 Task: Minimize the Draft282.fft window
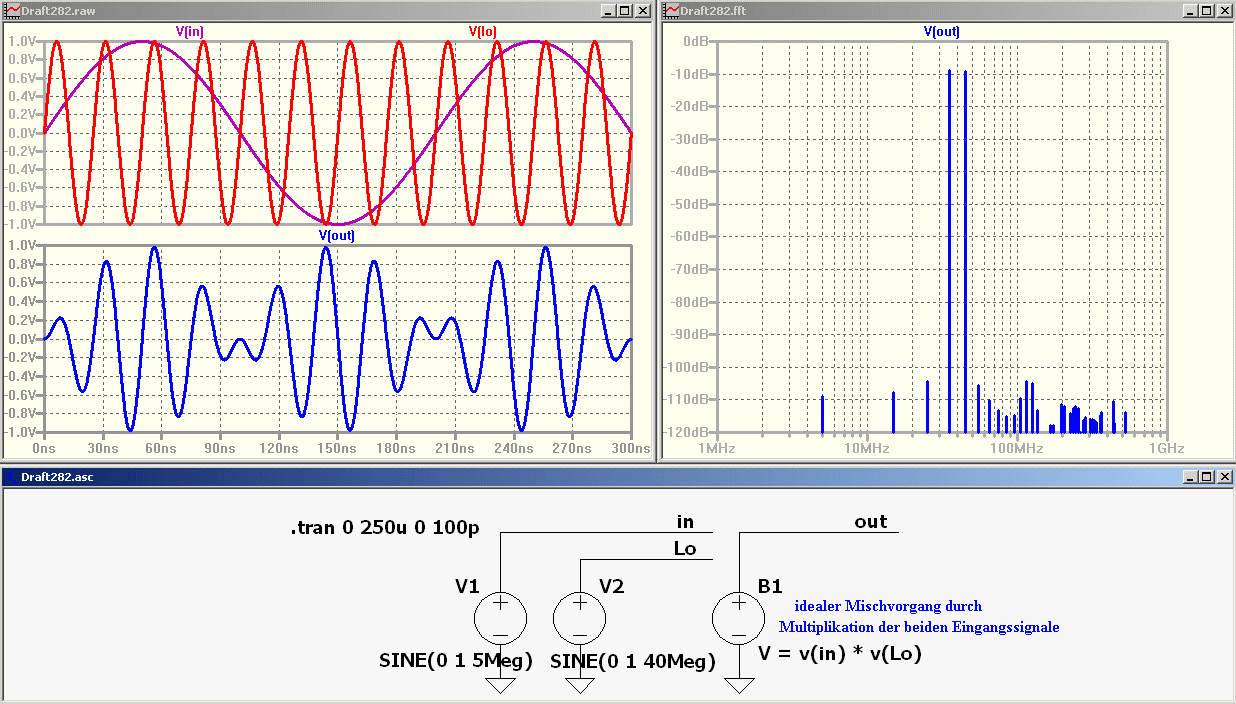(x=1190, y=10)
